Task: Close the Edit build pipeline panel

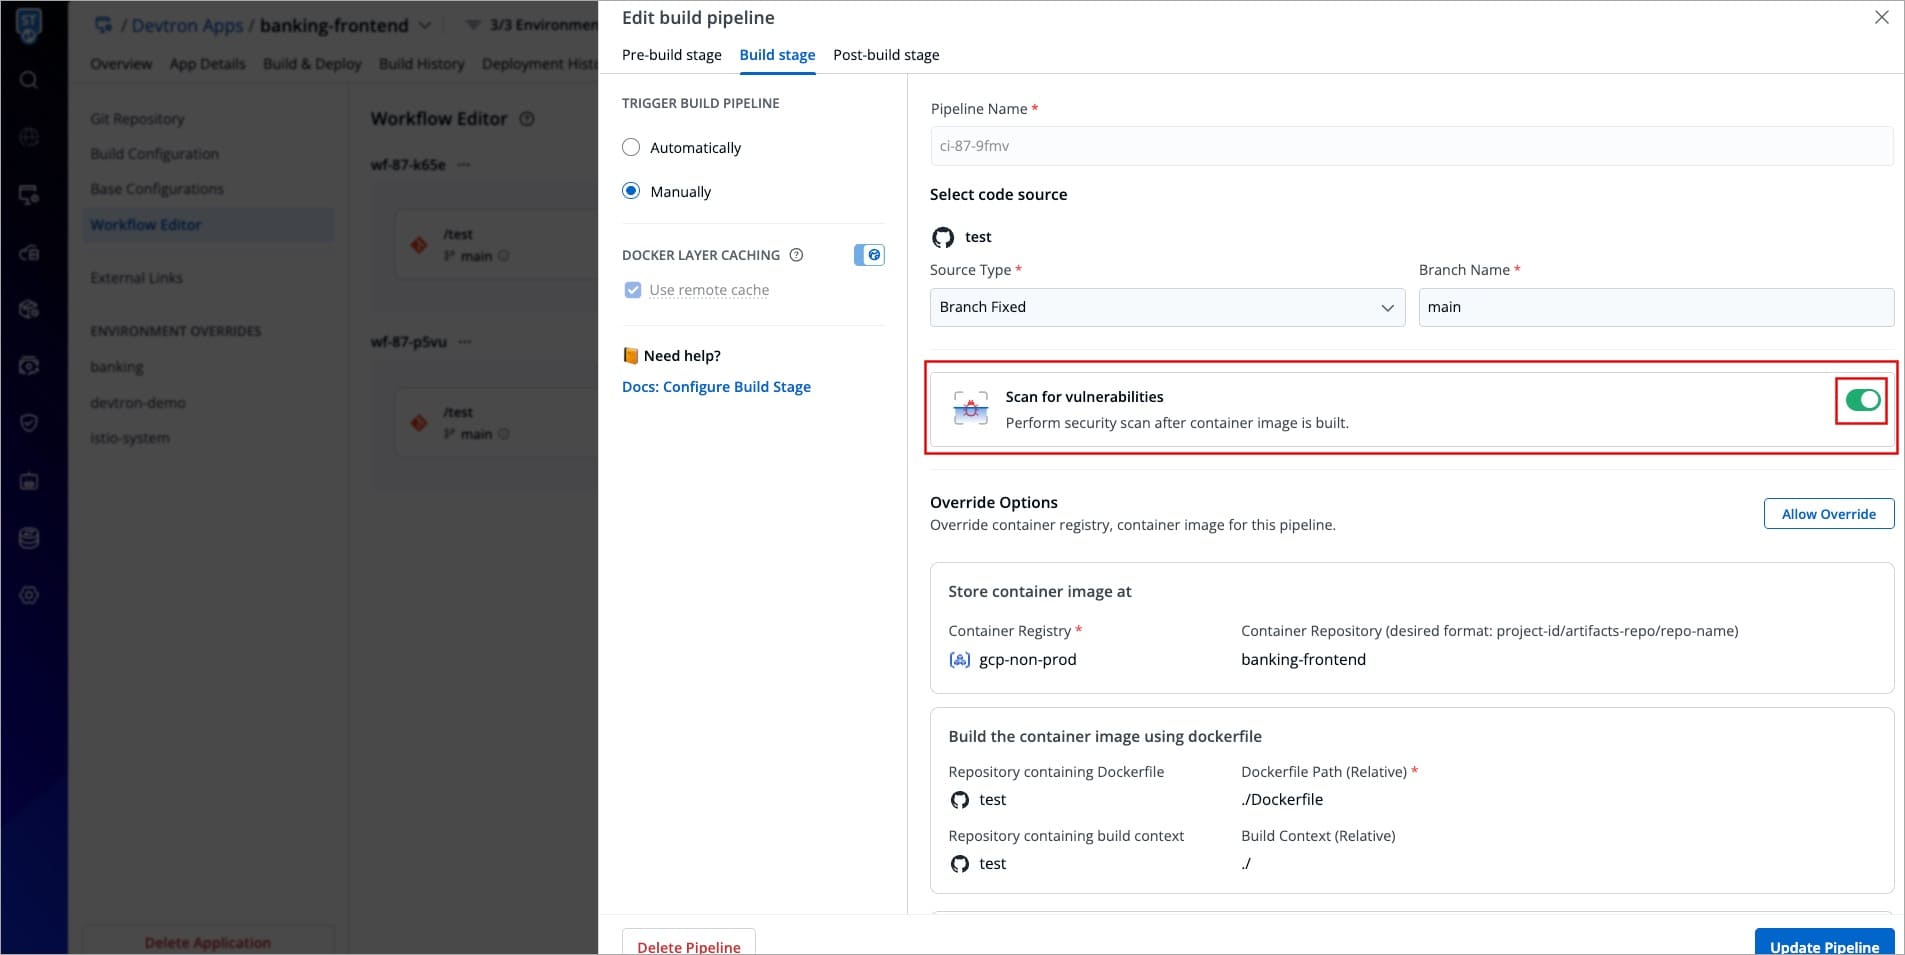Action: click(x=1881, y=17)
